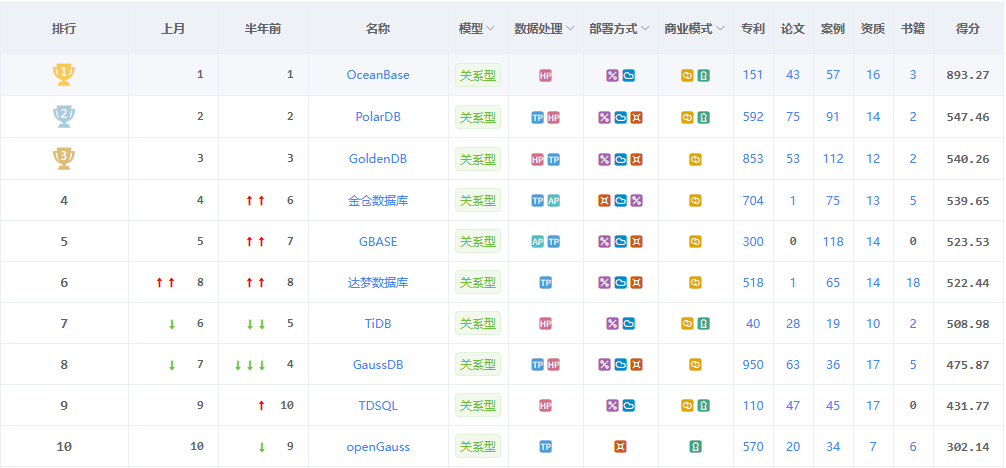Click the HP badge in the OceanBase row

545,75
